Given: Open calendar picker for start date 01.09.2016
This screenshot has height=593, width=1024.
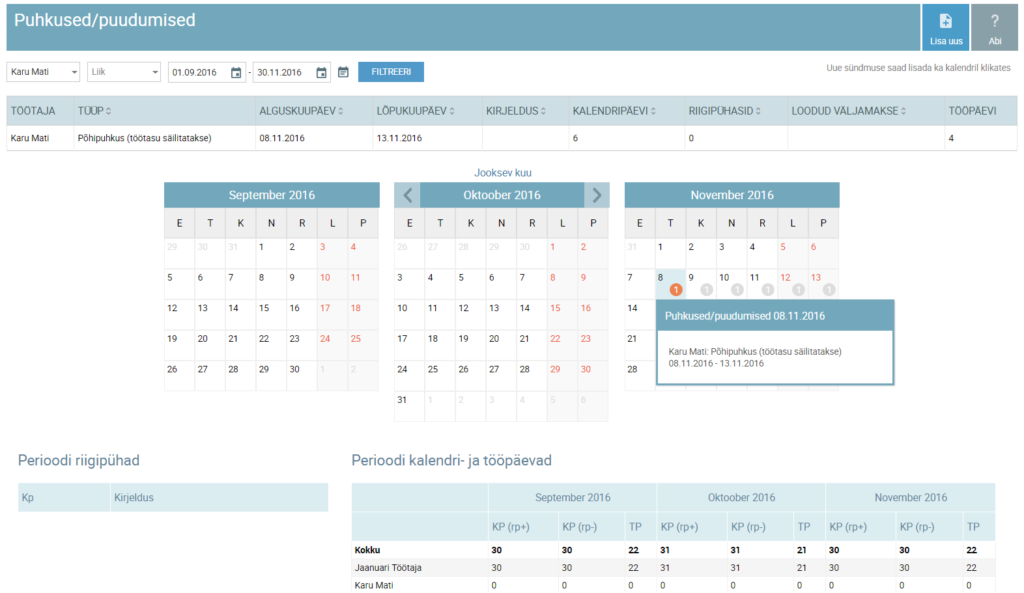Looking at the screenshot, I should (236, 72).
